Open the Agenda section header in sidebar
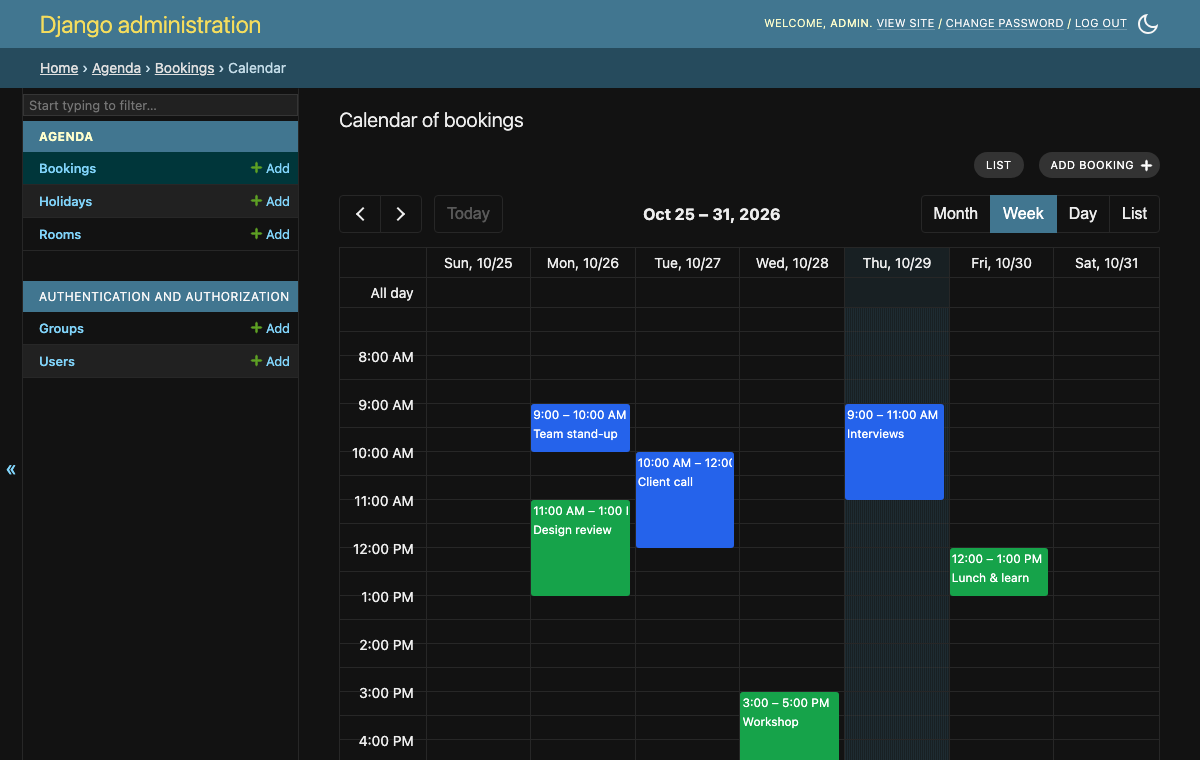Image resolution: width=1200 pixels, height=760 pixels. tap(66, 137)
